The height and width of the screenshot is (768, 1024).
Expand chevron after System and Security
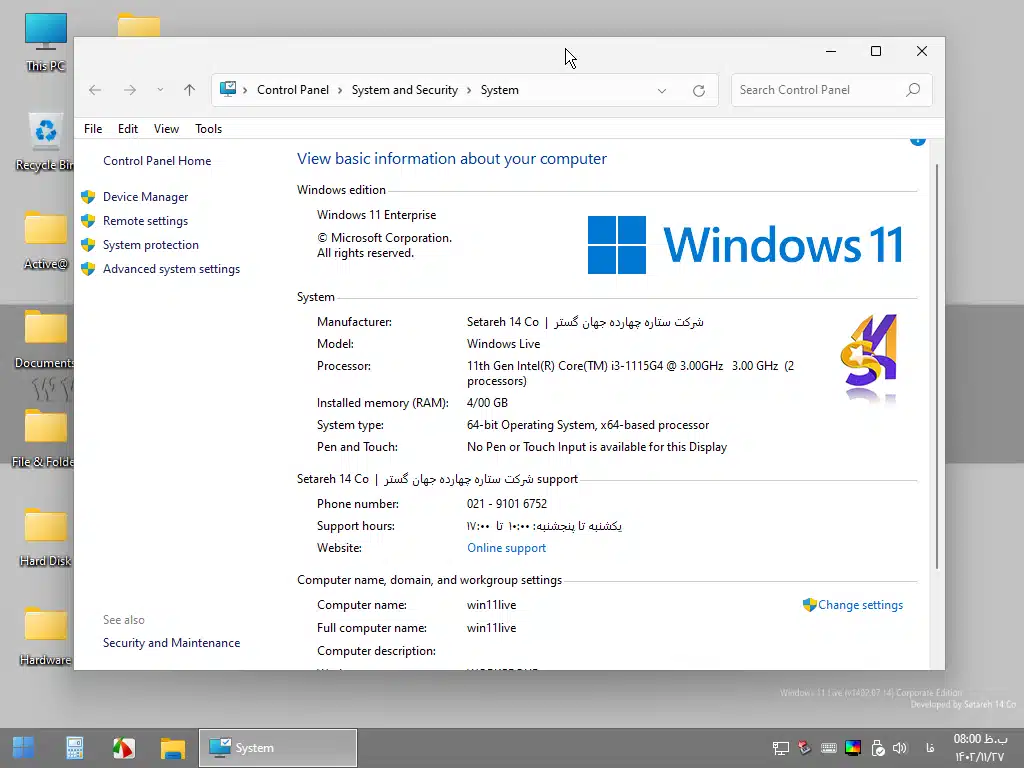click(x=469, y=90)
